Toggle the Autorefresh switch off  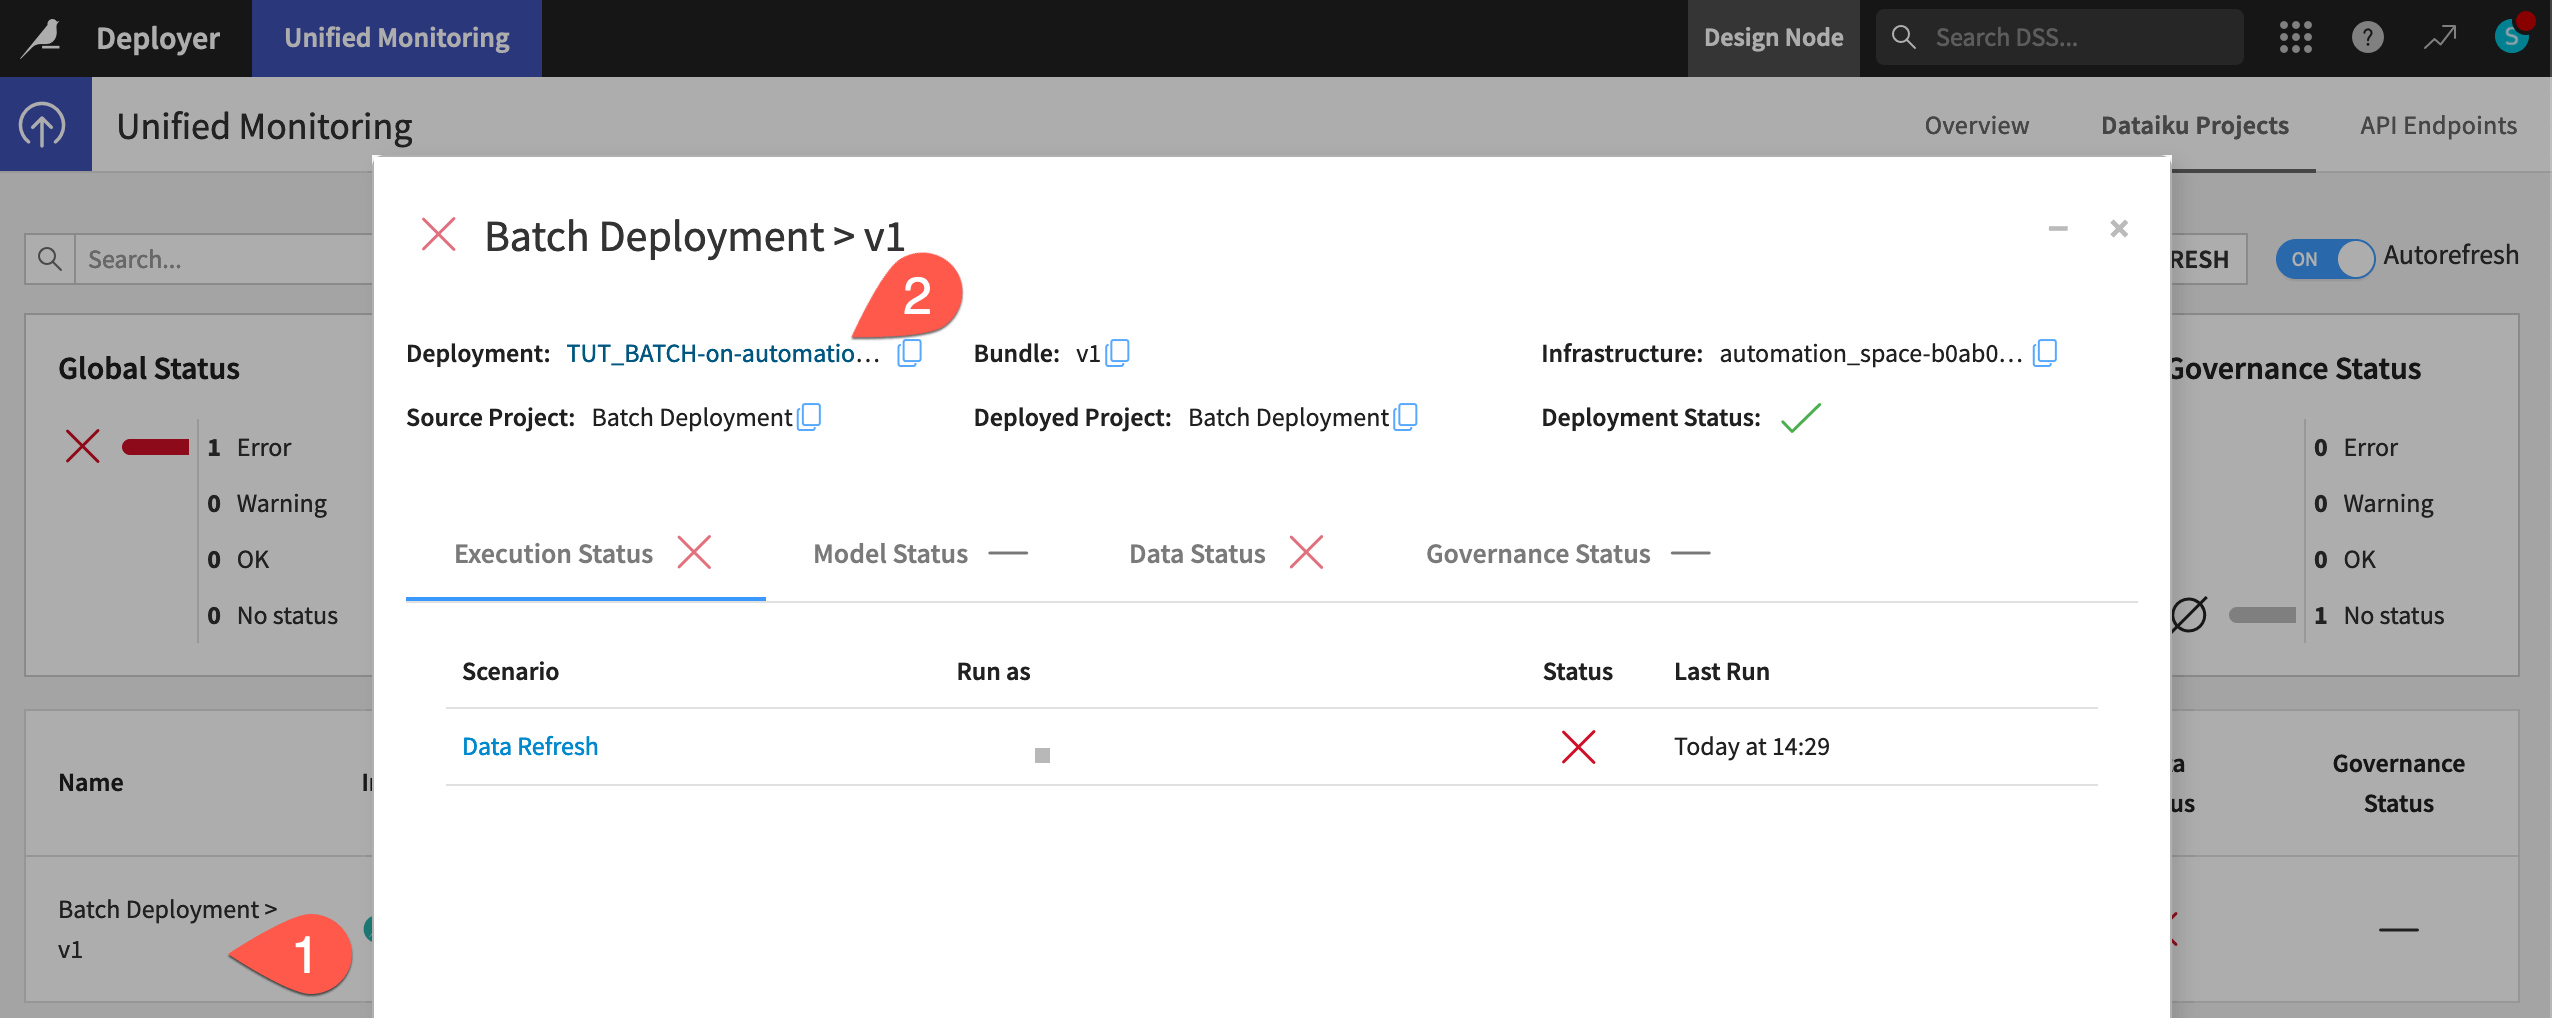(x=2325, y=259)
